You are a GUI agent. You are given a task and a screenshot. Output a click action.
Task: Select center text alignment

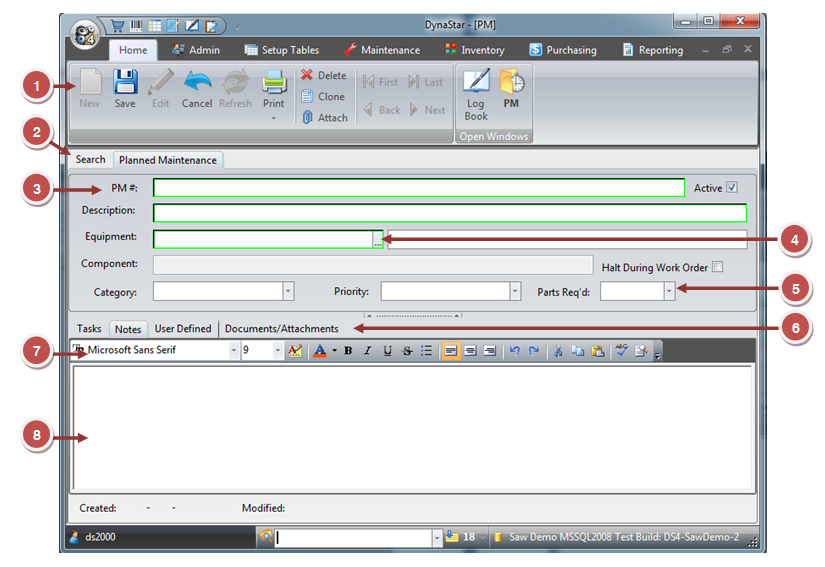click(470, 351)
